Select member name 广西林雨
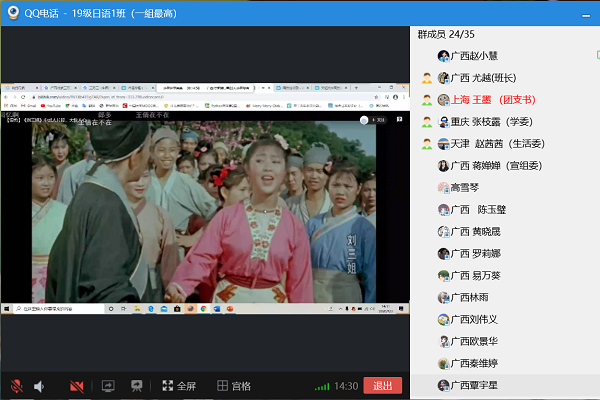600x400 pixels. click(x=470, y=297)
